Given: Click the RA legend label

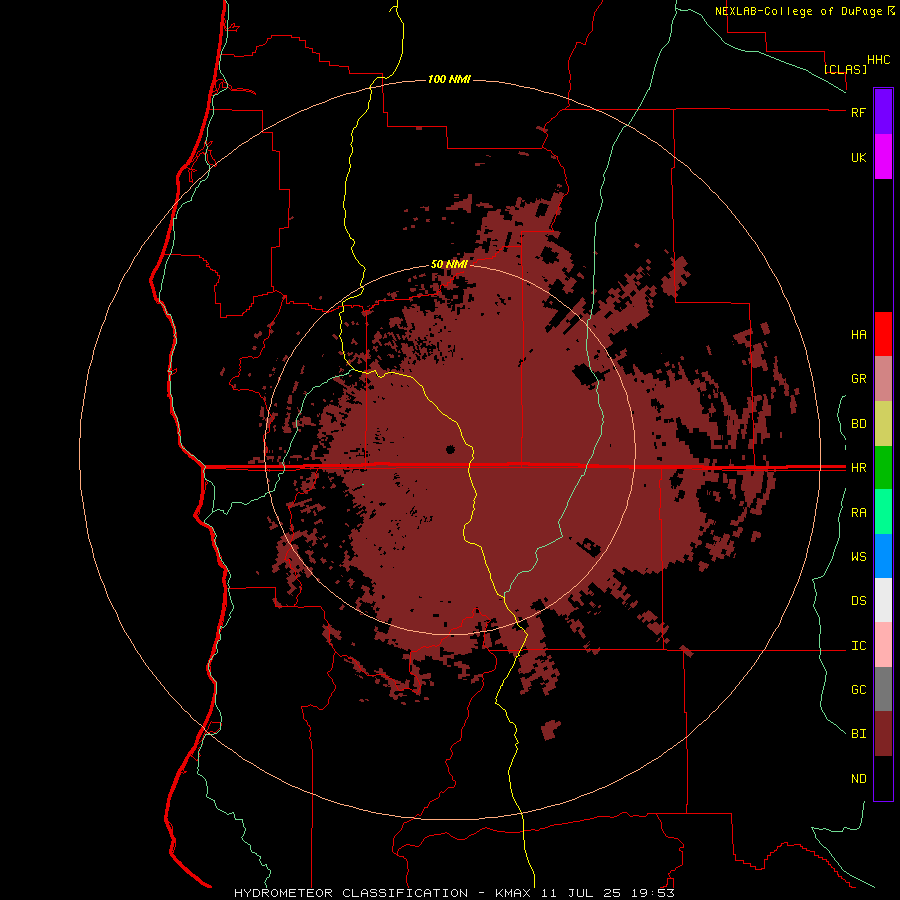Looking at the screenshot, I should pos(858,513).
